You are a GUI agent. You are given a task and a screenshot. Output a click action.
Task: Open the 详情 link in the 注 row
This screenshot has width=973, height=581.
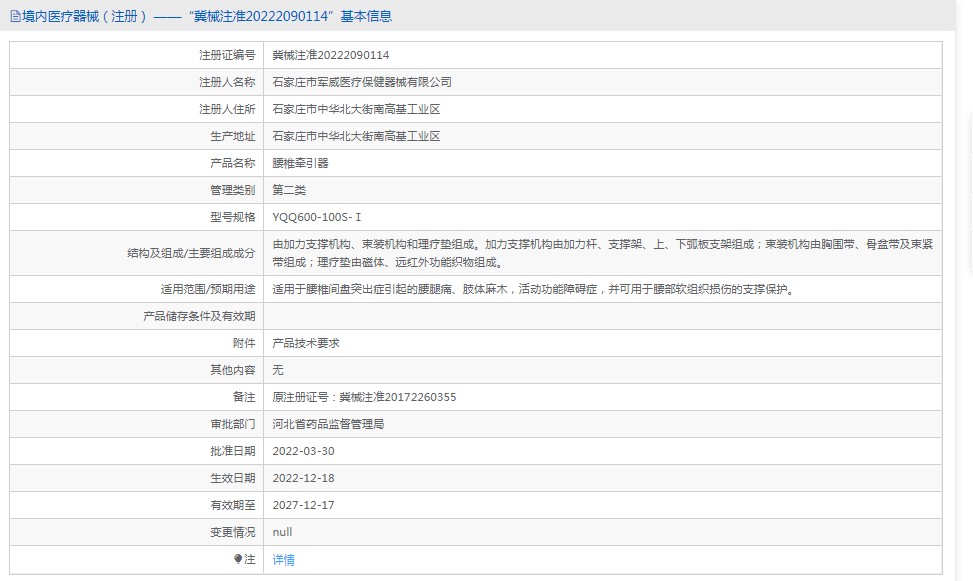284,560
